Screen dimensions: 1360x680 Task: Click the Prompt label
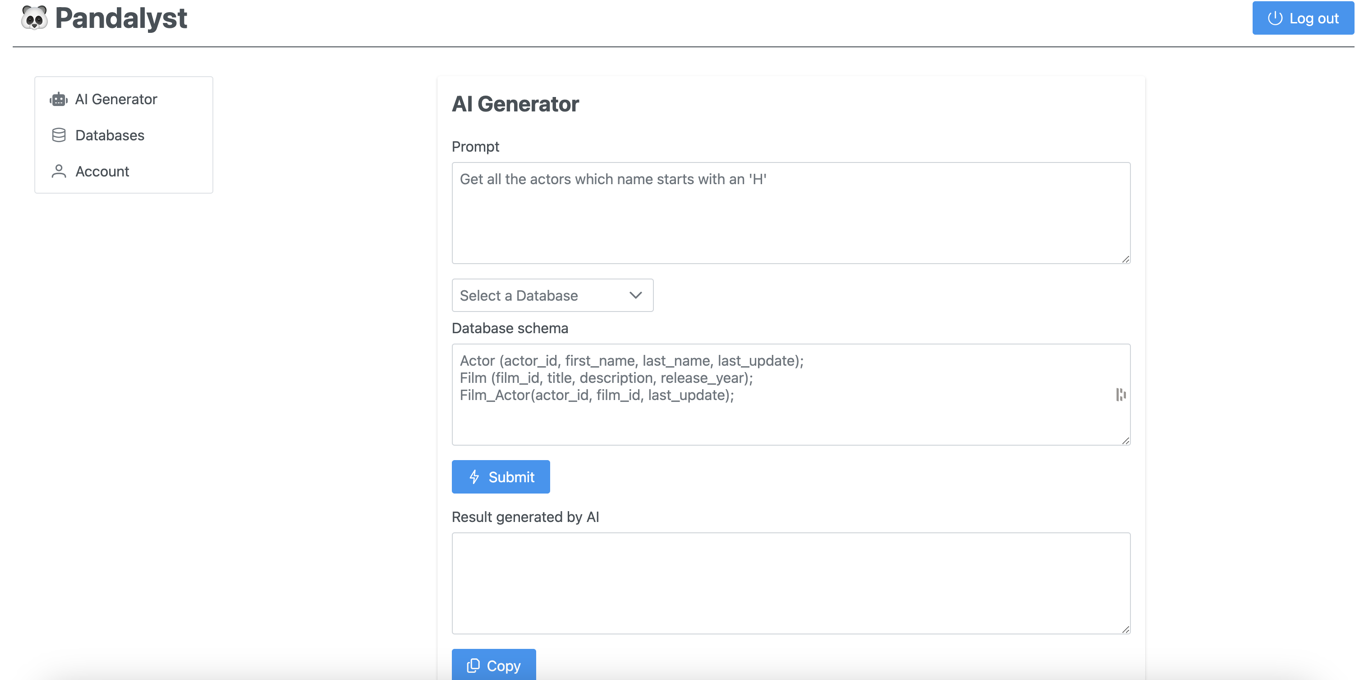(475, 146)
